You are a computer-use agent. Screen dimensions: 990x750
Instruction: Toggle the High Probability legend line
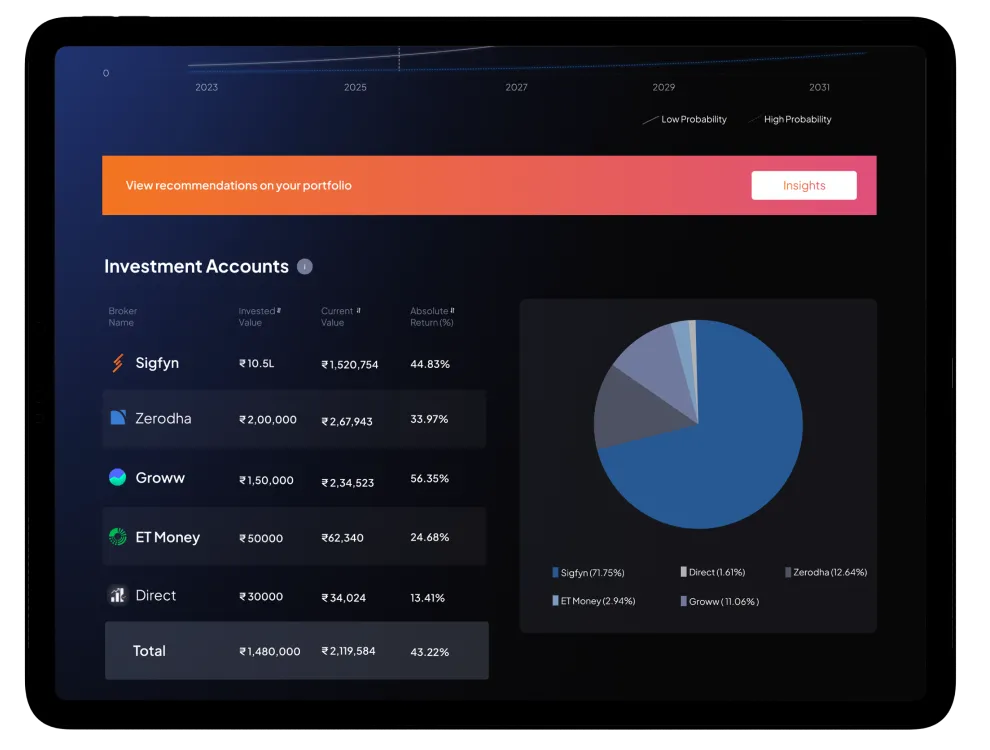coord(754,120)
